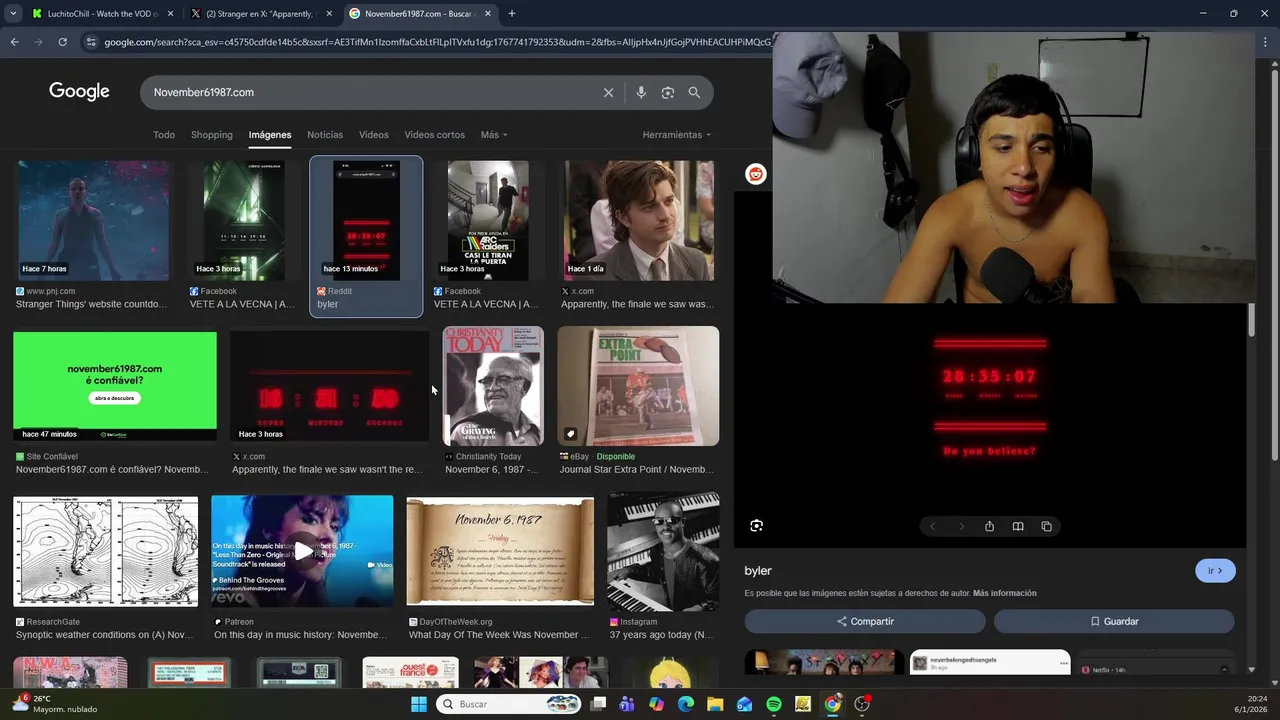
Task: Open the Instagram keyboard player thumbnail
Action: click(x=663, y=552)
